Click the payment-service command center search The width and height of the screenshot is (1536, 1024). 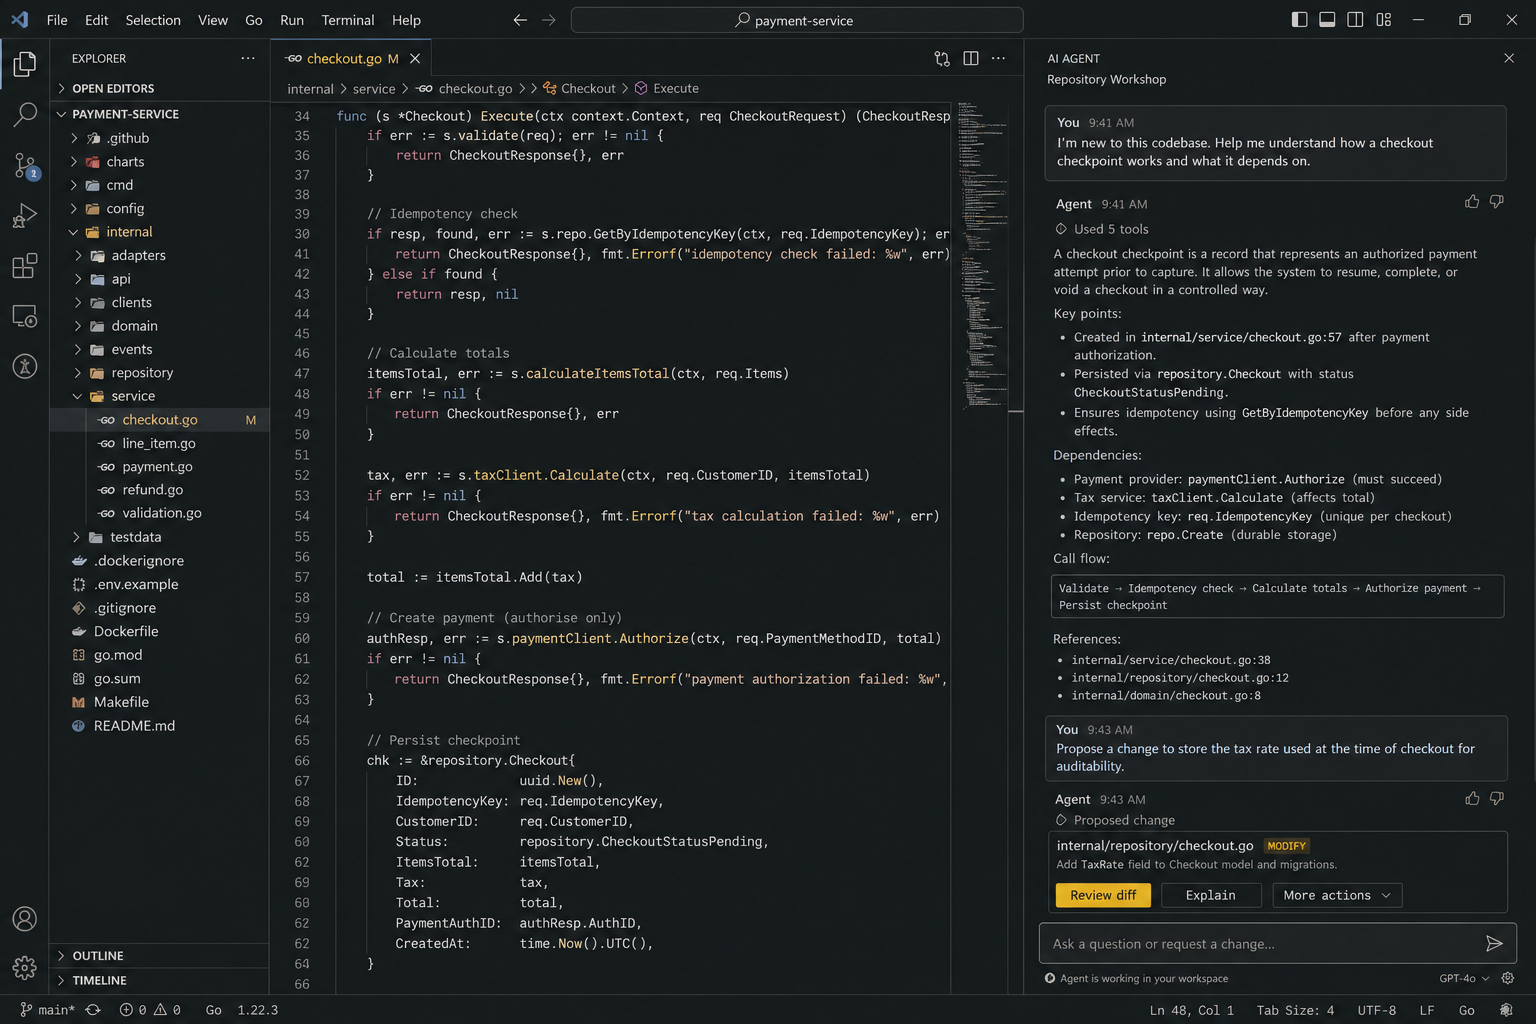point(797,20)
